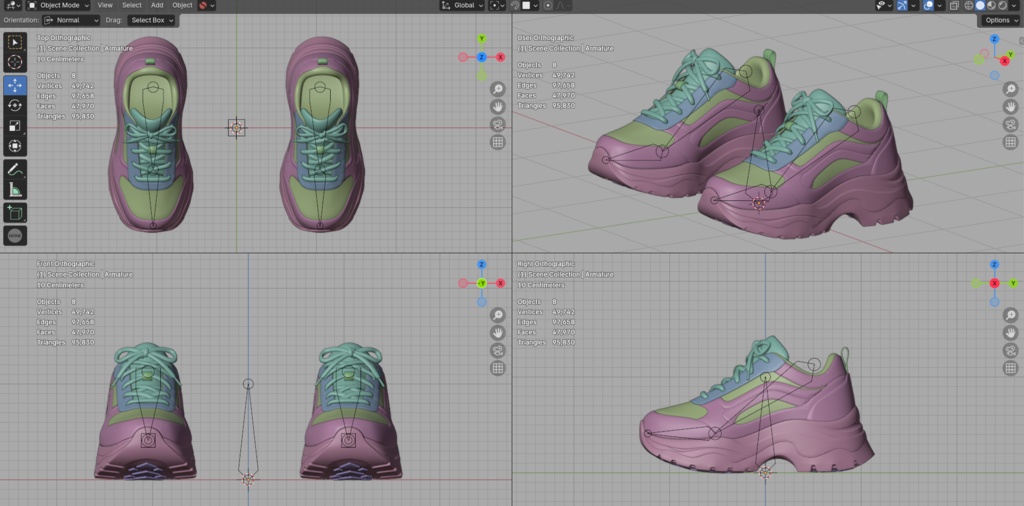Select the shoe in Right Orthographic view
This screenshot has width=1024, height=506.
click(758, 405)
